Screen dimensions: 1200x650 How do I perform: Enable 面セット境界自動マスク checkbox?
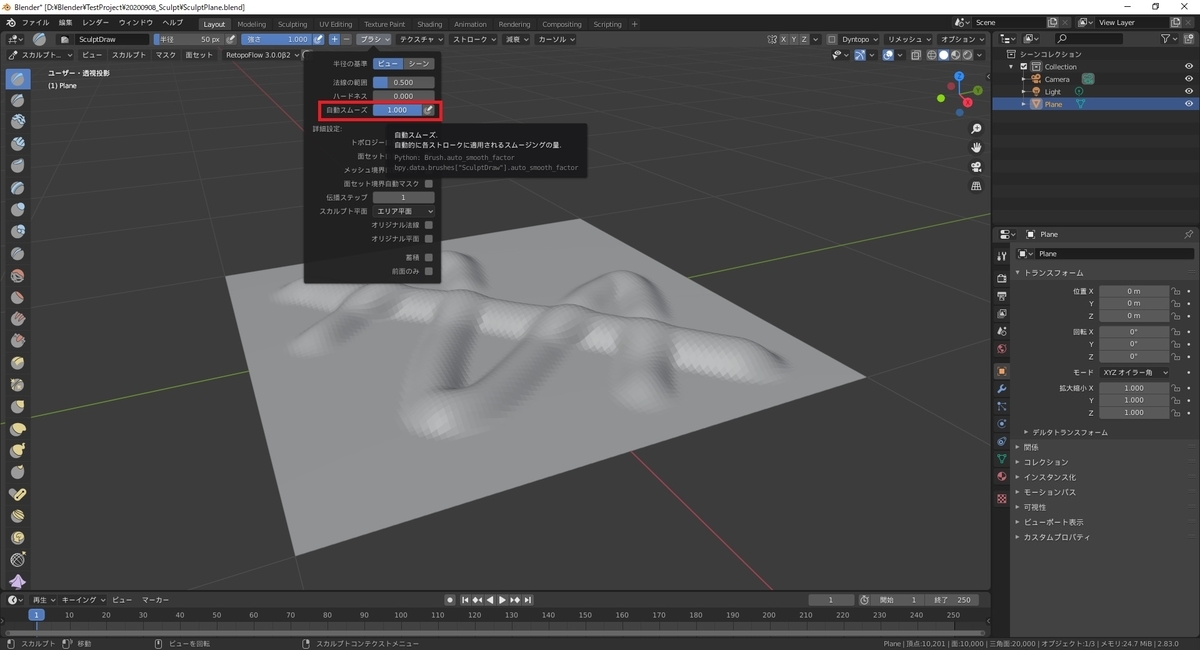429,184
